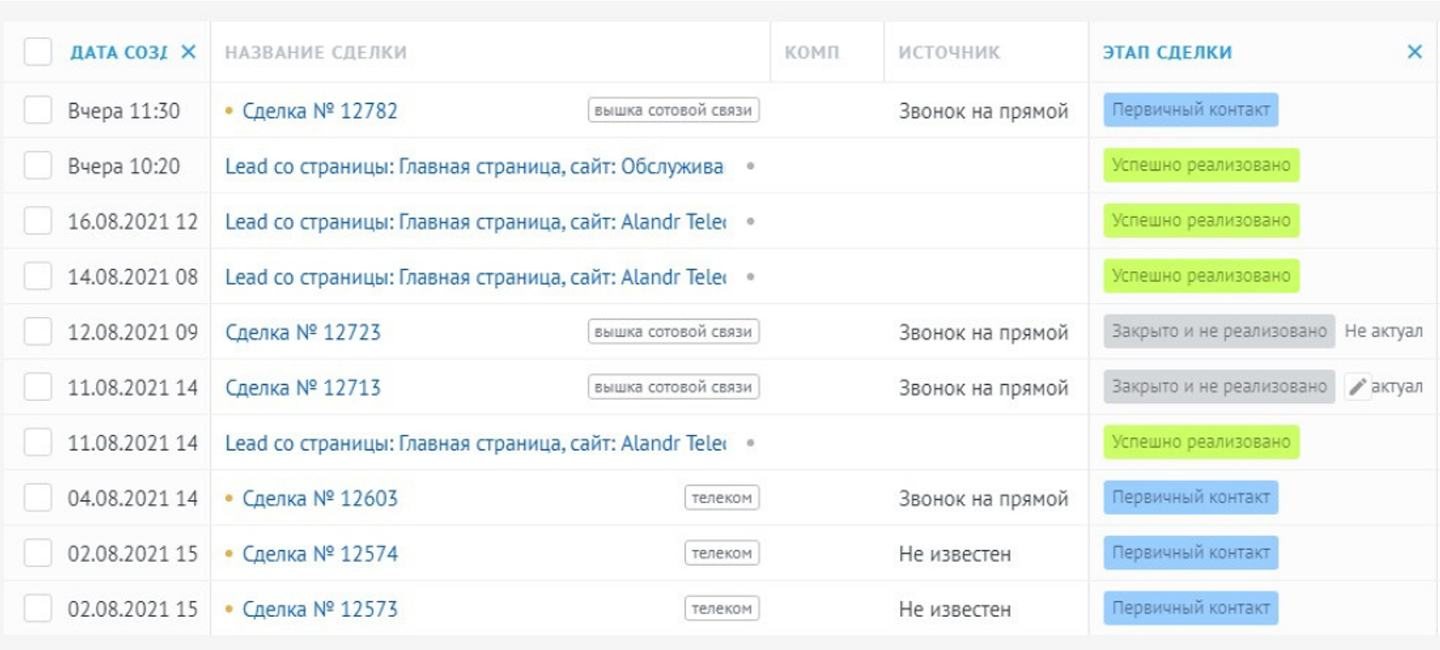Click Успешно реализовано stage in 14.08.2021 row

click(x=1201, y=275)
